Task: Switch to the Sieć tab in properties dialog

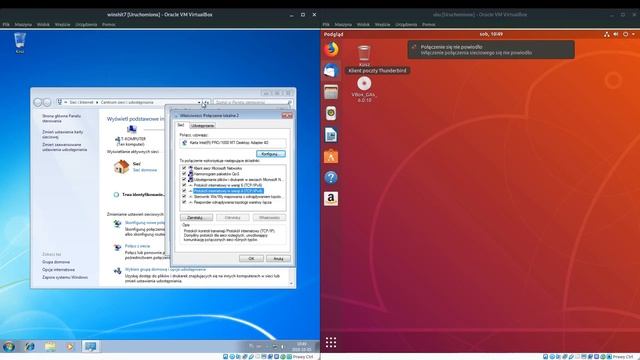Action: [x=181, y=125]
